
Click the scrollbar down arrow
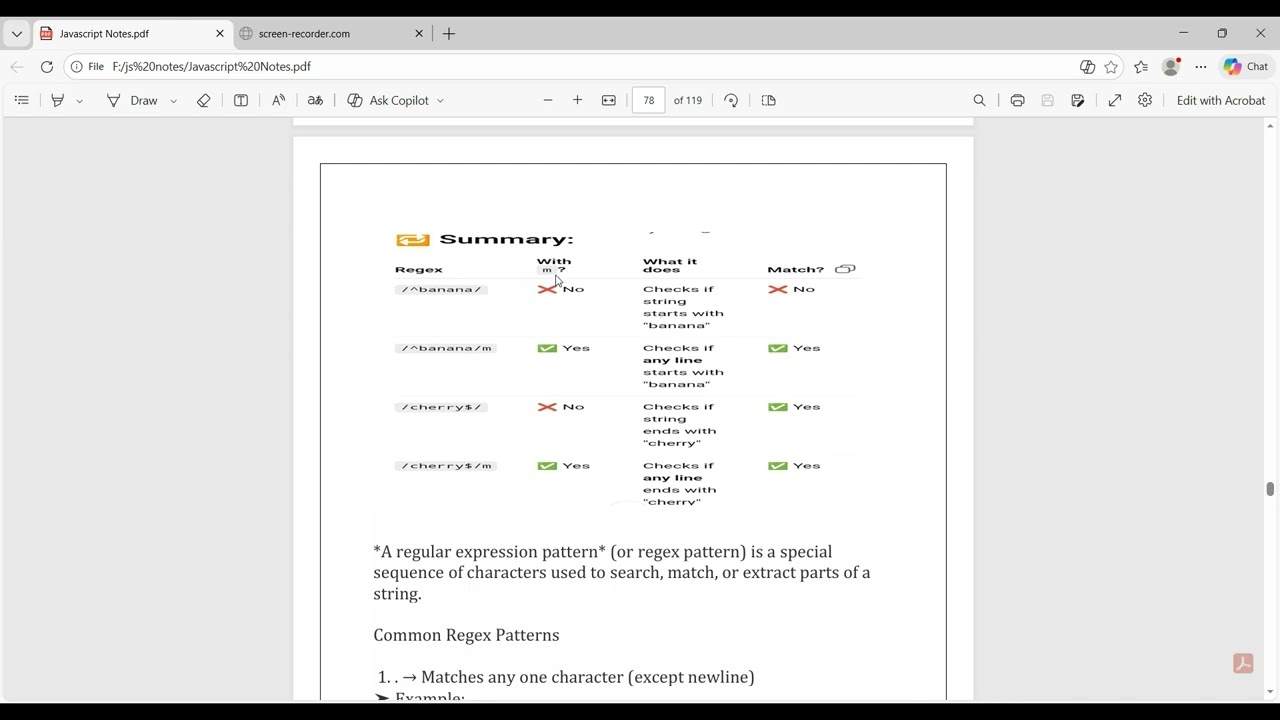(x=1270, y=692)
